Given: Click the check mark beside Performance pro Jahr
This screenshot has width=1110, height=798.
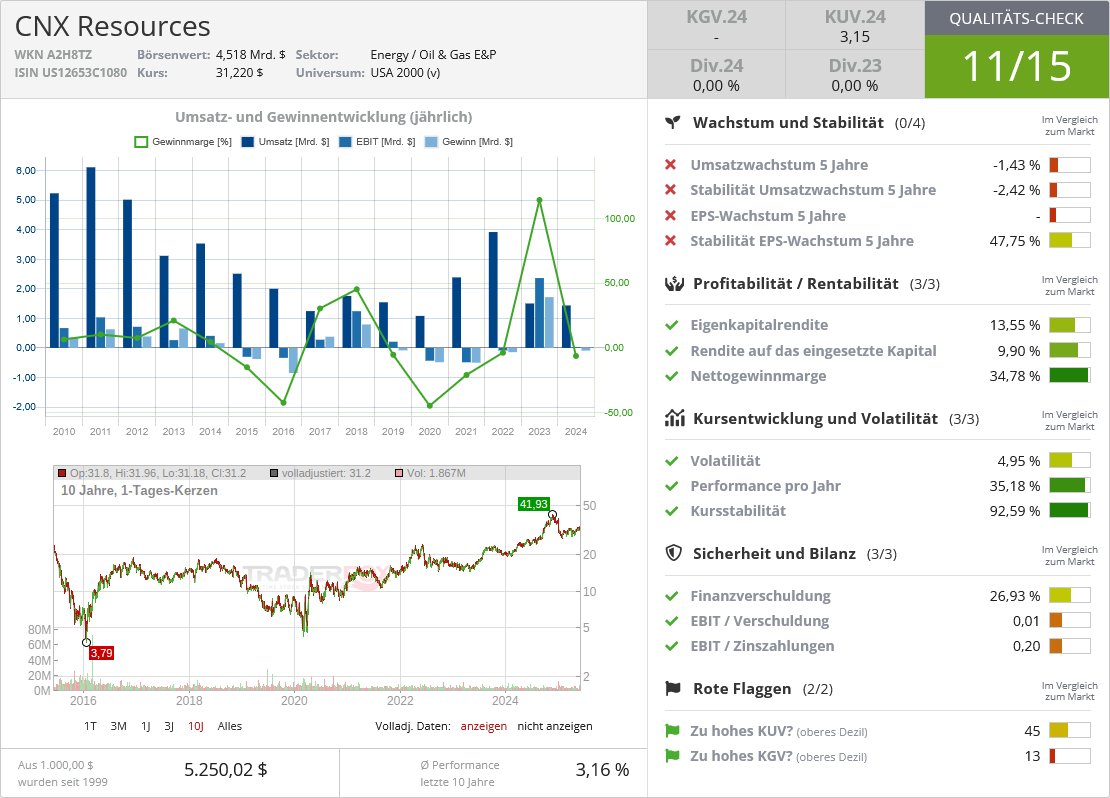Looking at the screenshot, I should pos(672,486).
